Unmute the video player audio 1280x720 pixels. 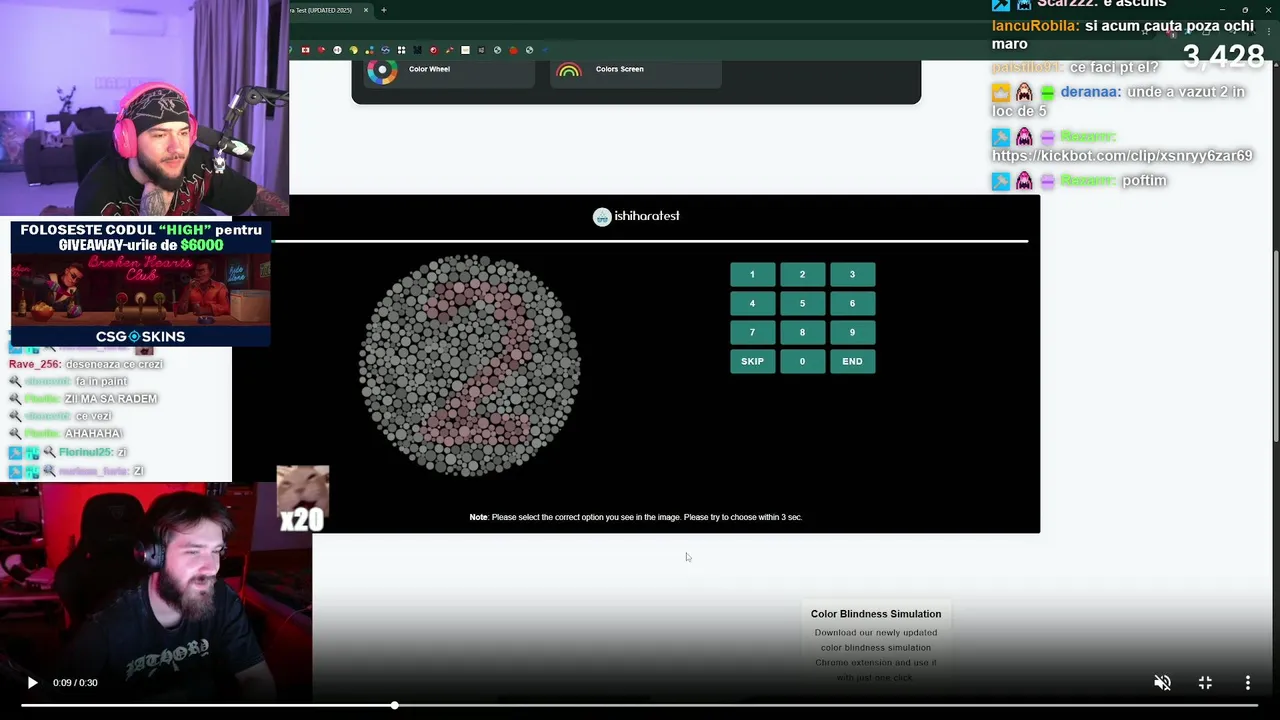point(1162,683)
